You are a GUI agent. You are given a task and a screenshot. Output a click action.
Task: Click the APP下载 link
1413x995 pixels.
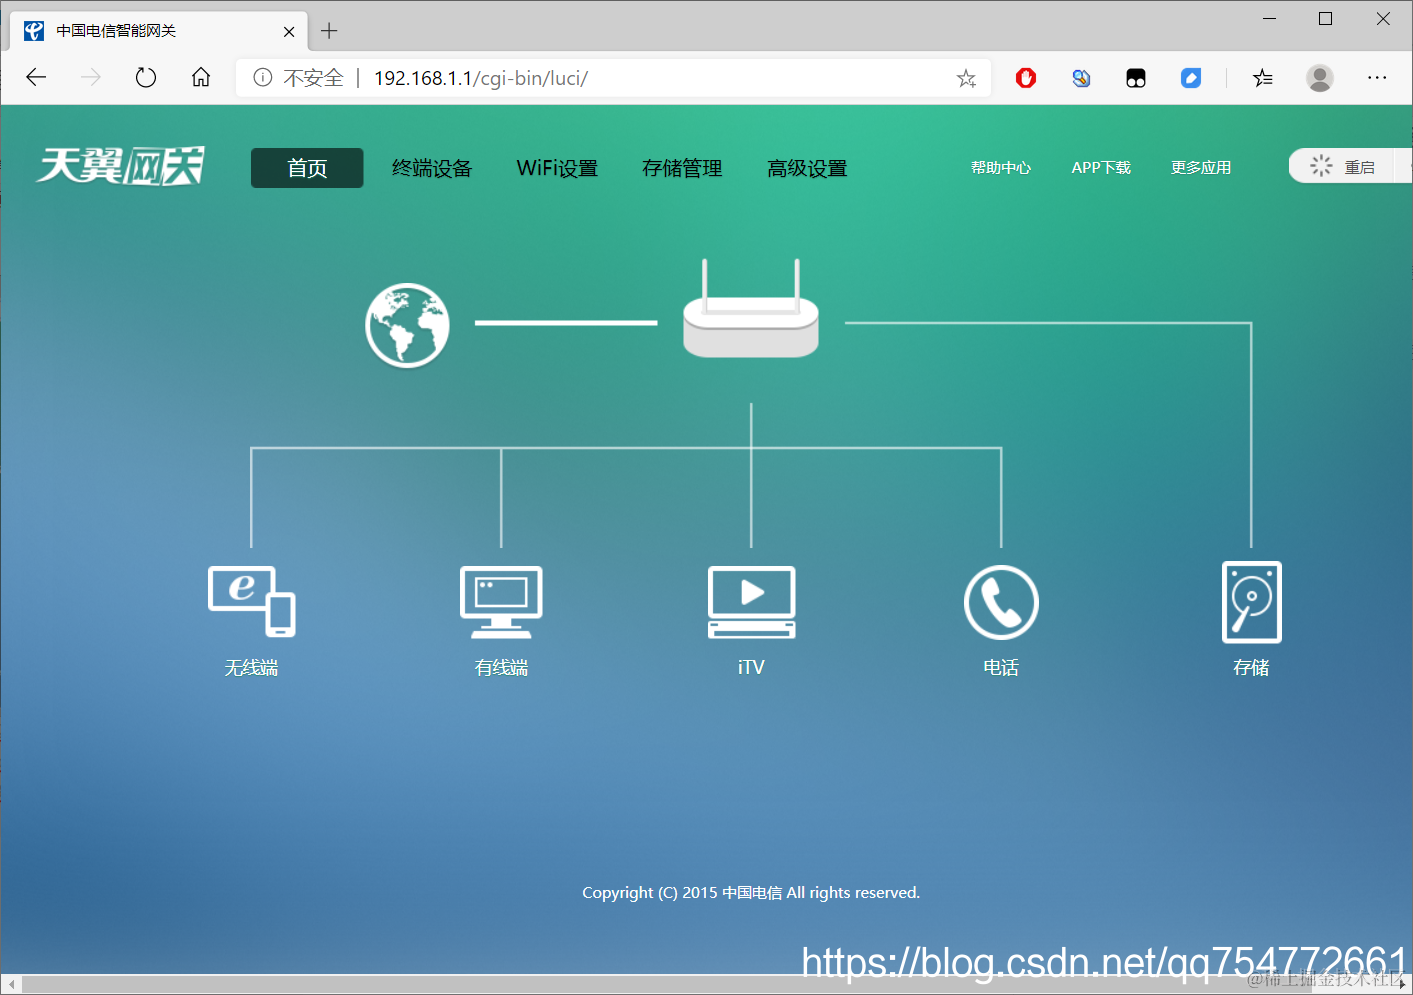[x=1100, y=167]
